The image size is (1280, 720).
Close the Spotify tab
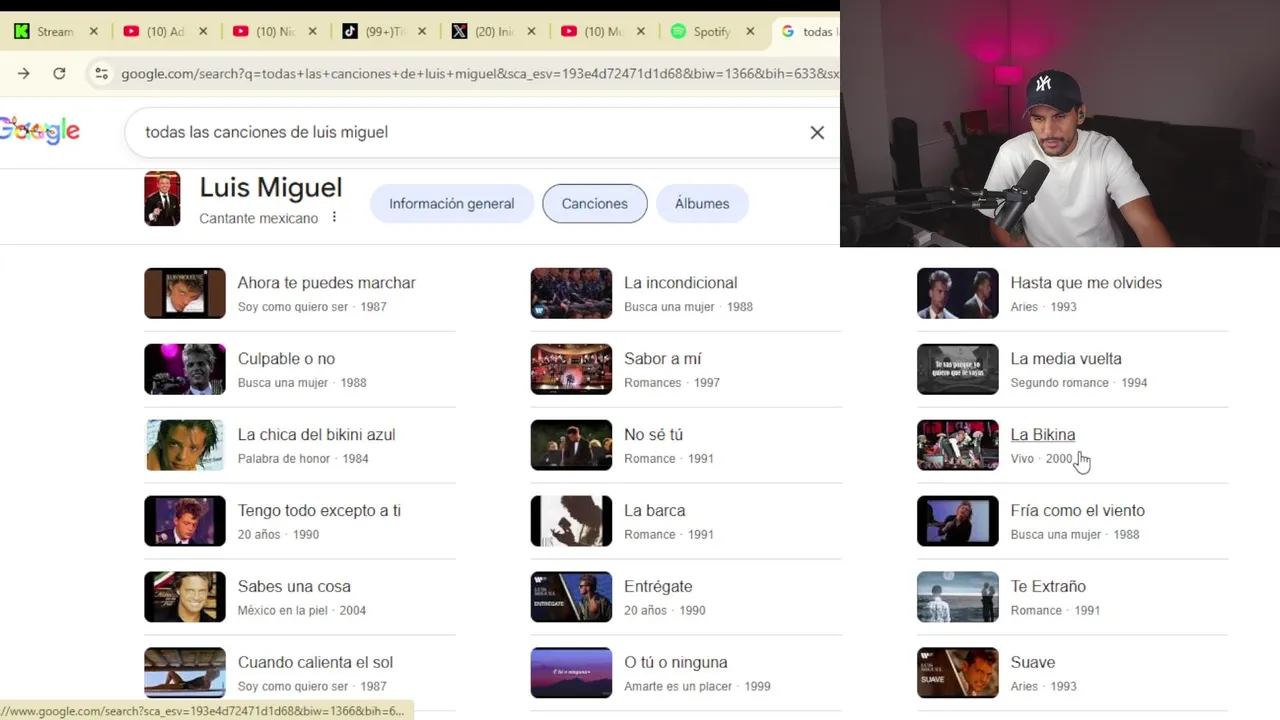tap(750, 31)
